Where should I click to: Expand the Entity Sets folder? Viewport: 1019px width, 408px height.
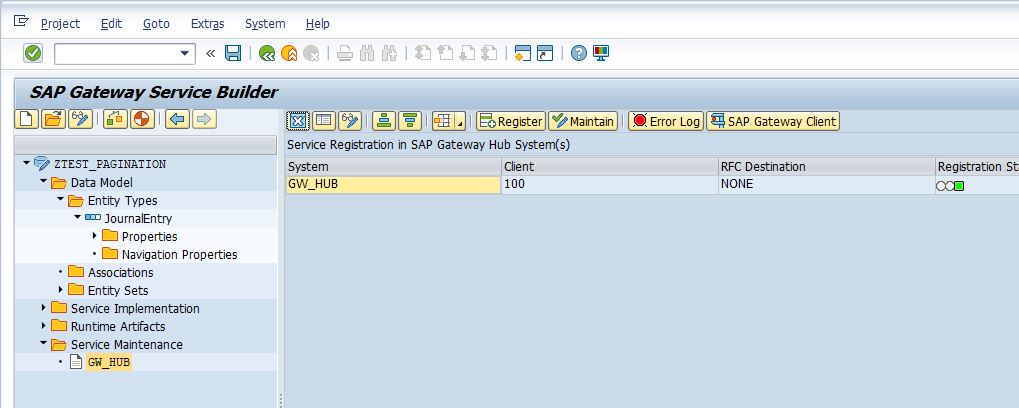tap(60, 290)
